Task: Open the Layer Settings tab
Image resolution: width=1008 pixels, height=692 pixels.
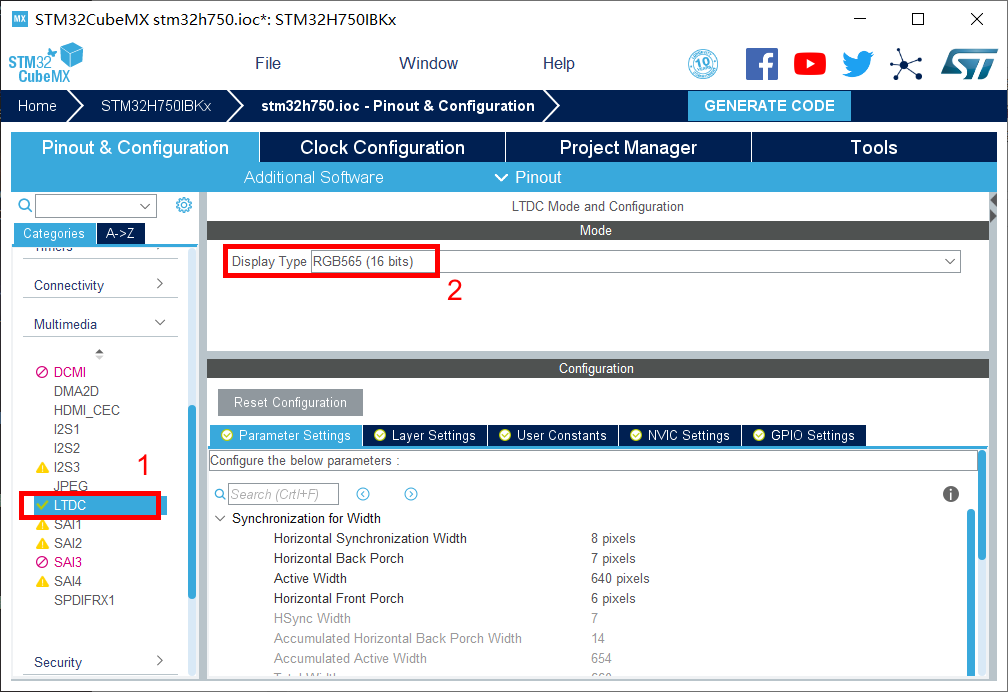Action: click(425, 435)
